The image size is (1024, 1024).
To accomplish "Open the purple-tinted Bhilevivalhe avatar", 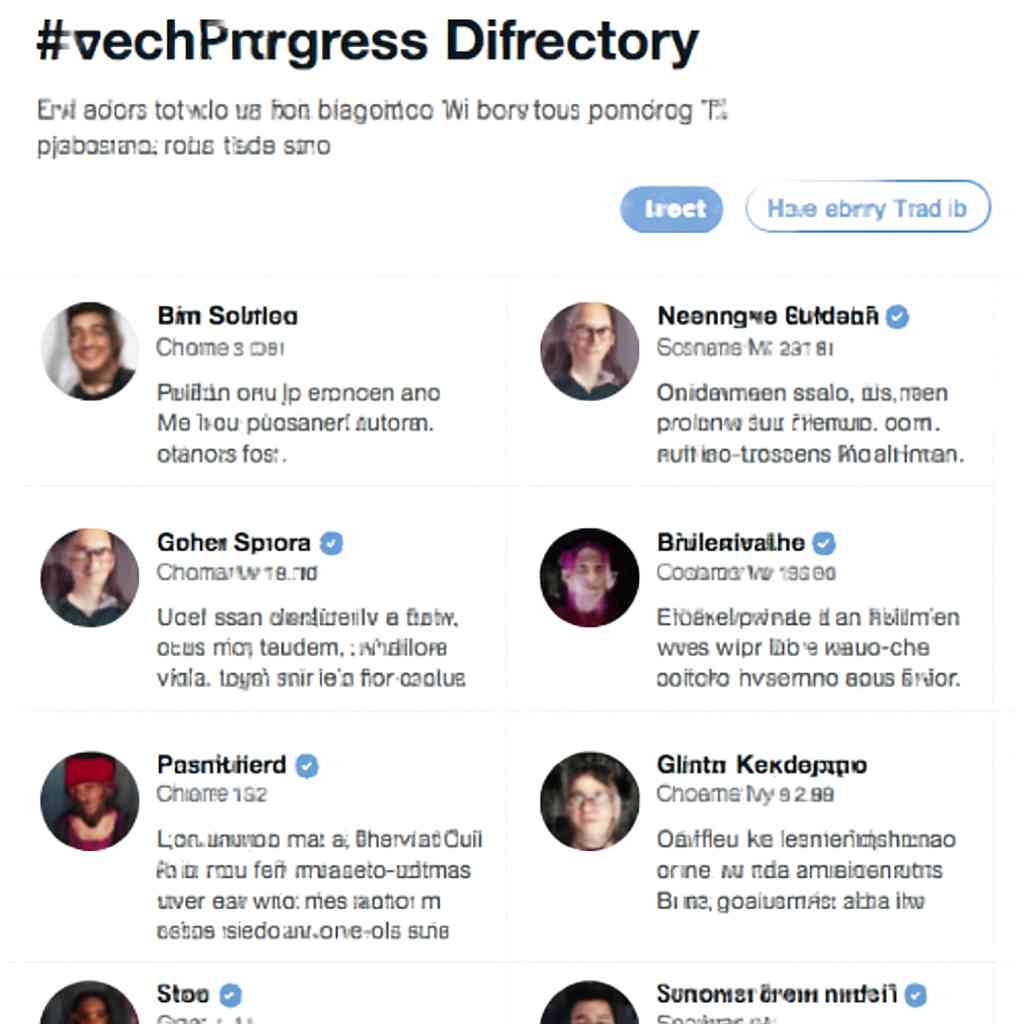I will 589,577.
